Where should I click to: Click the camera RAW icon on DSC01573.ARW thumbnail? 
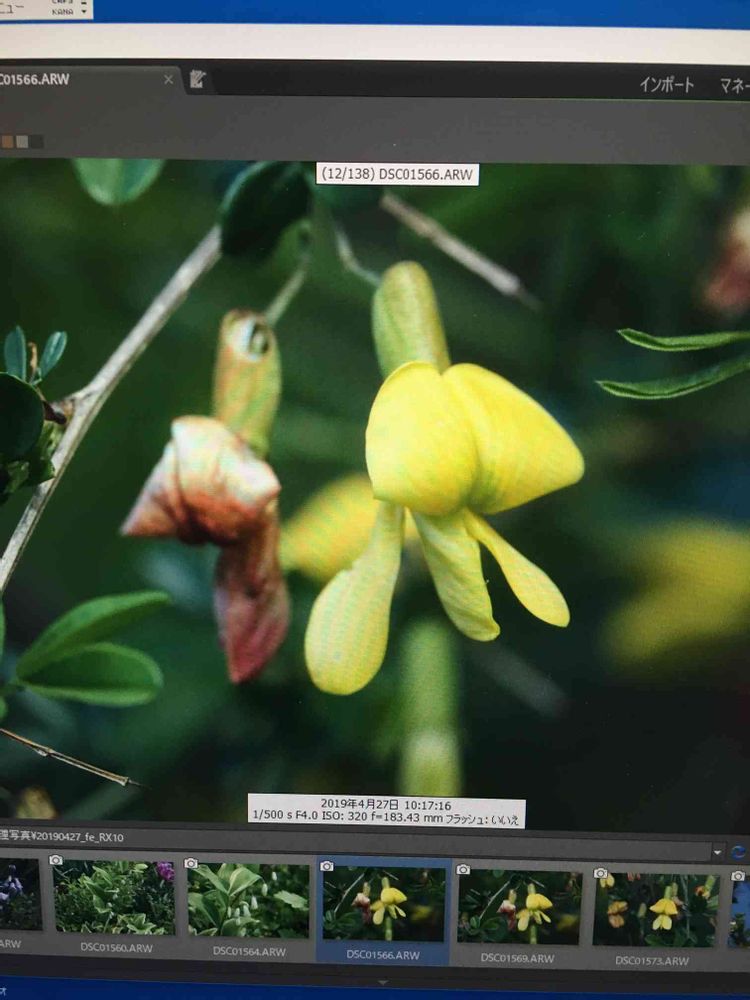pos(600,872)
